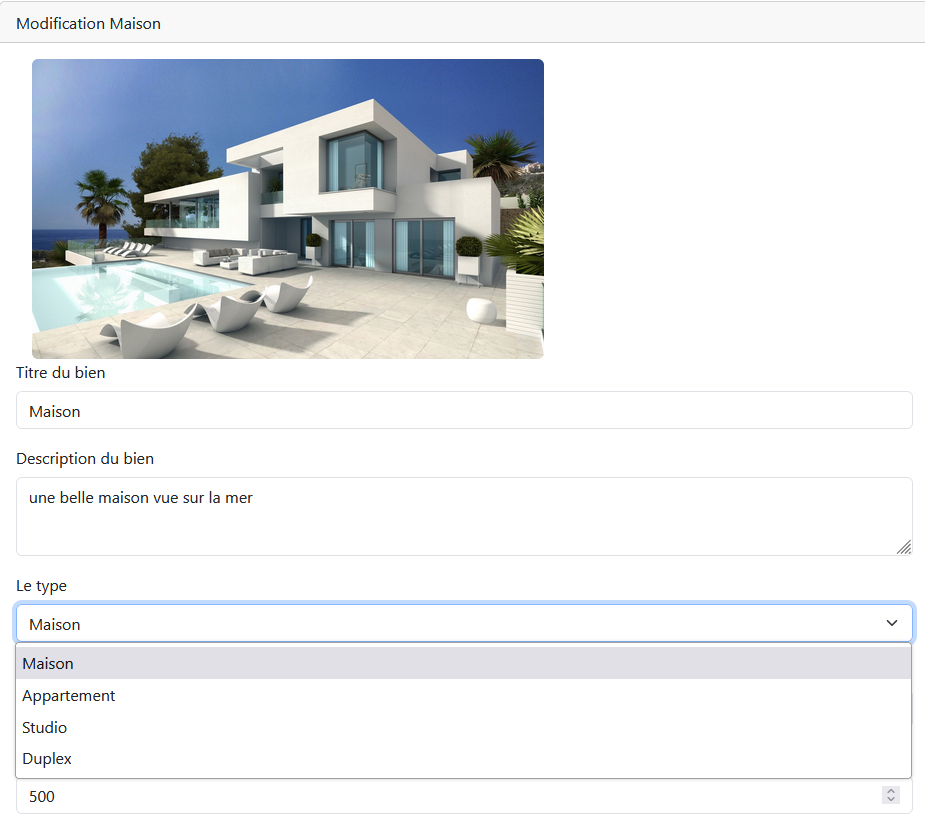Click the villa property photo
The width and height of the screenshot is (925, 818).
click(288, 209)
